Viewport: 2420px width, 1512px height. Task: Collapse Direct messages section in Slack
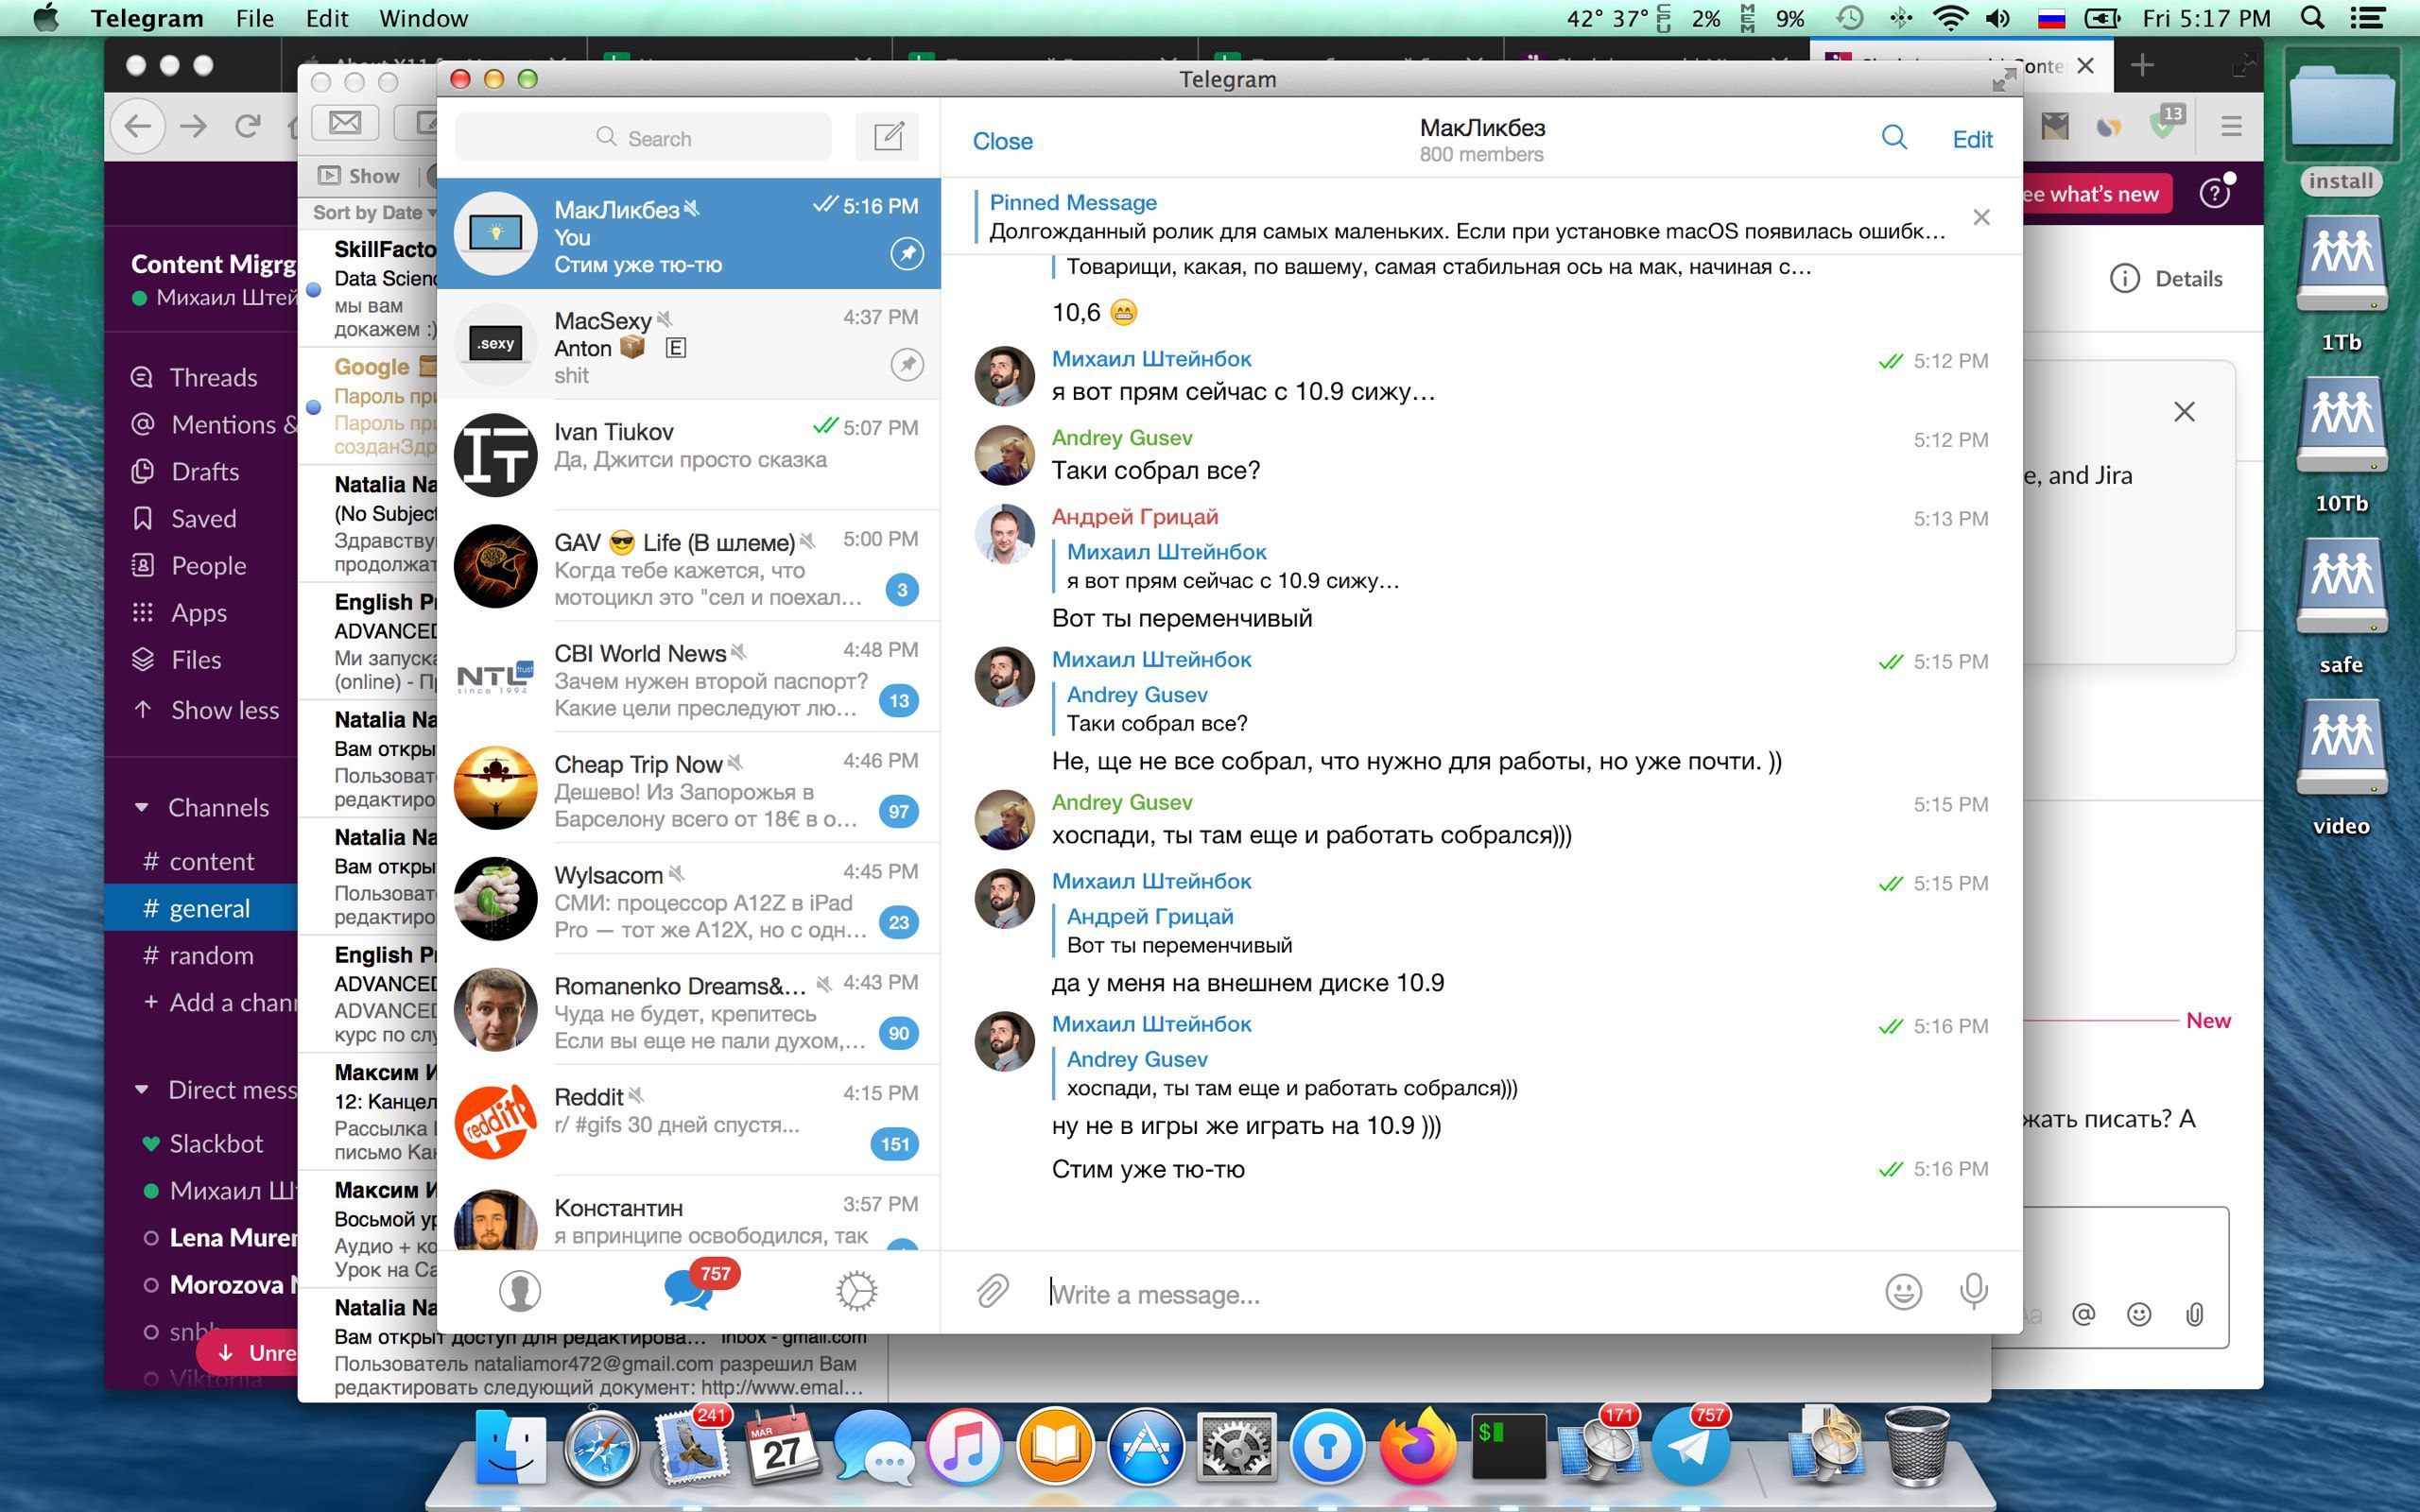pyautogui.click(x=141, y=1089)
